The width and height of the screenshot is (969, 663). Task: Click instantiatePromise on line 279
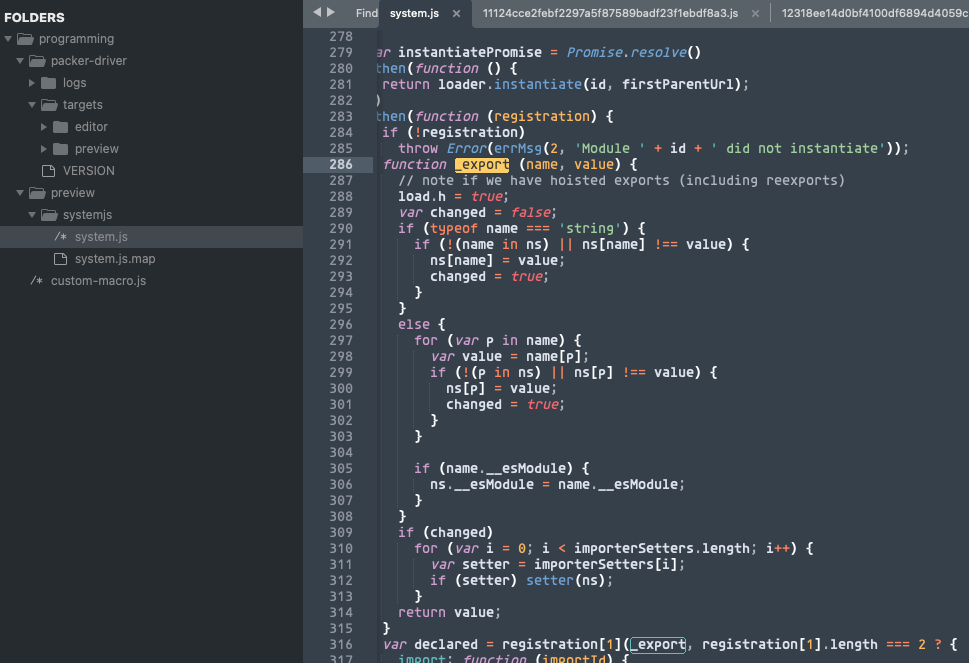pos(470,53)
